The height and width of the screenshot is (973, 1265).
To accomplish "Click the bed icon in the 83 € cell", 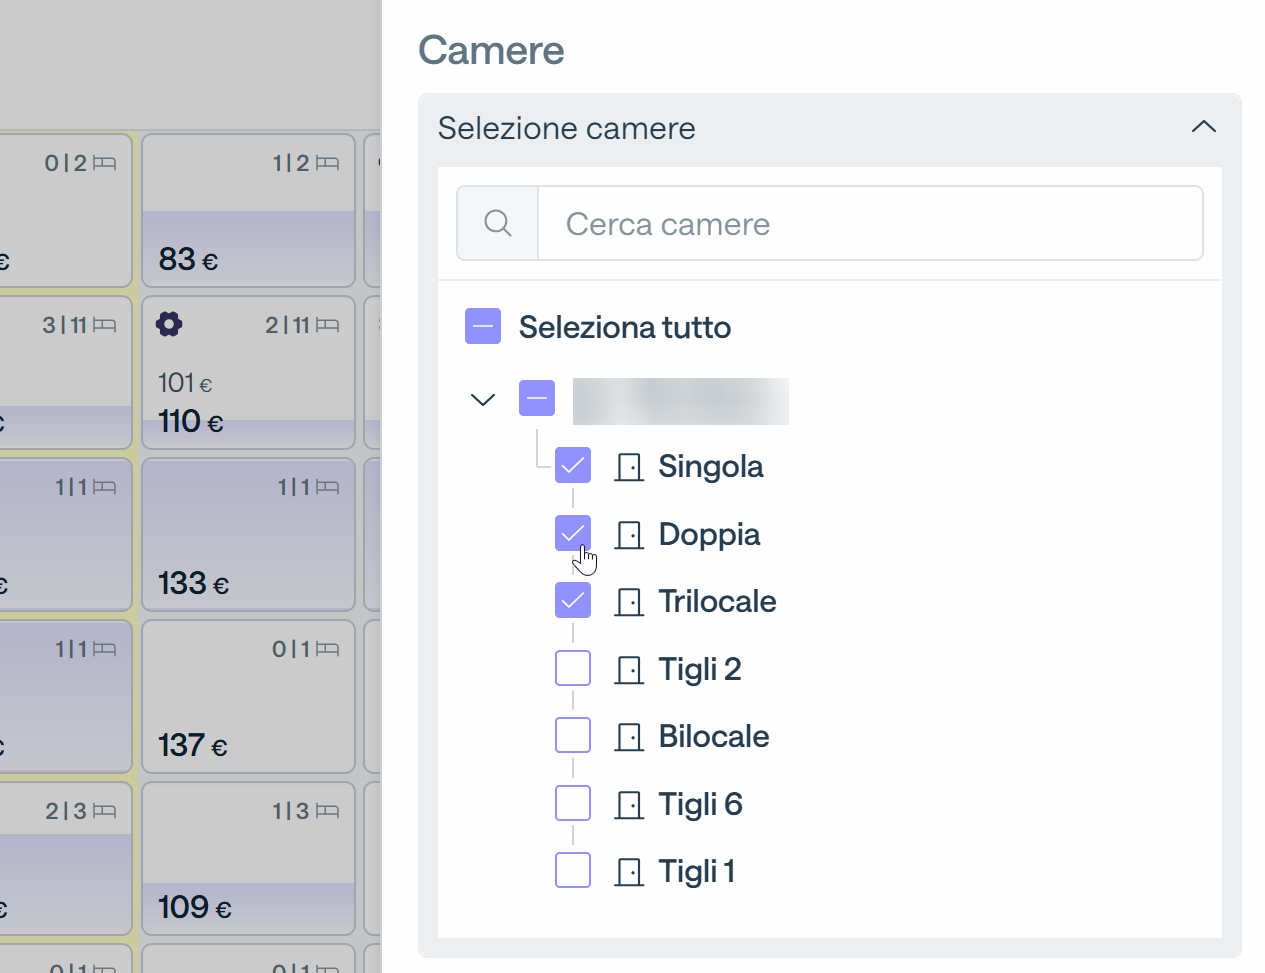I will 328,163.
